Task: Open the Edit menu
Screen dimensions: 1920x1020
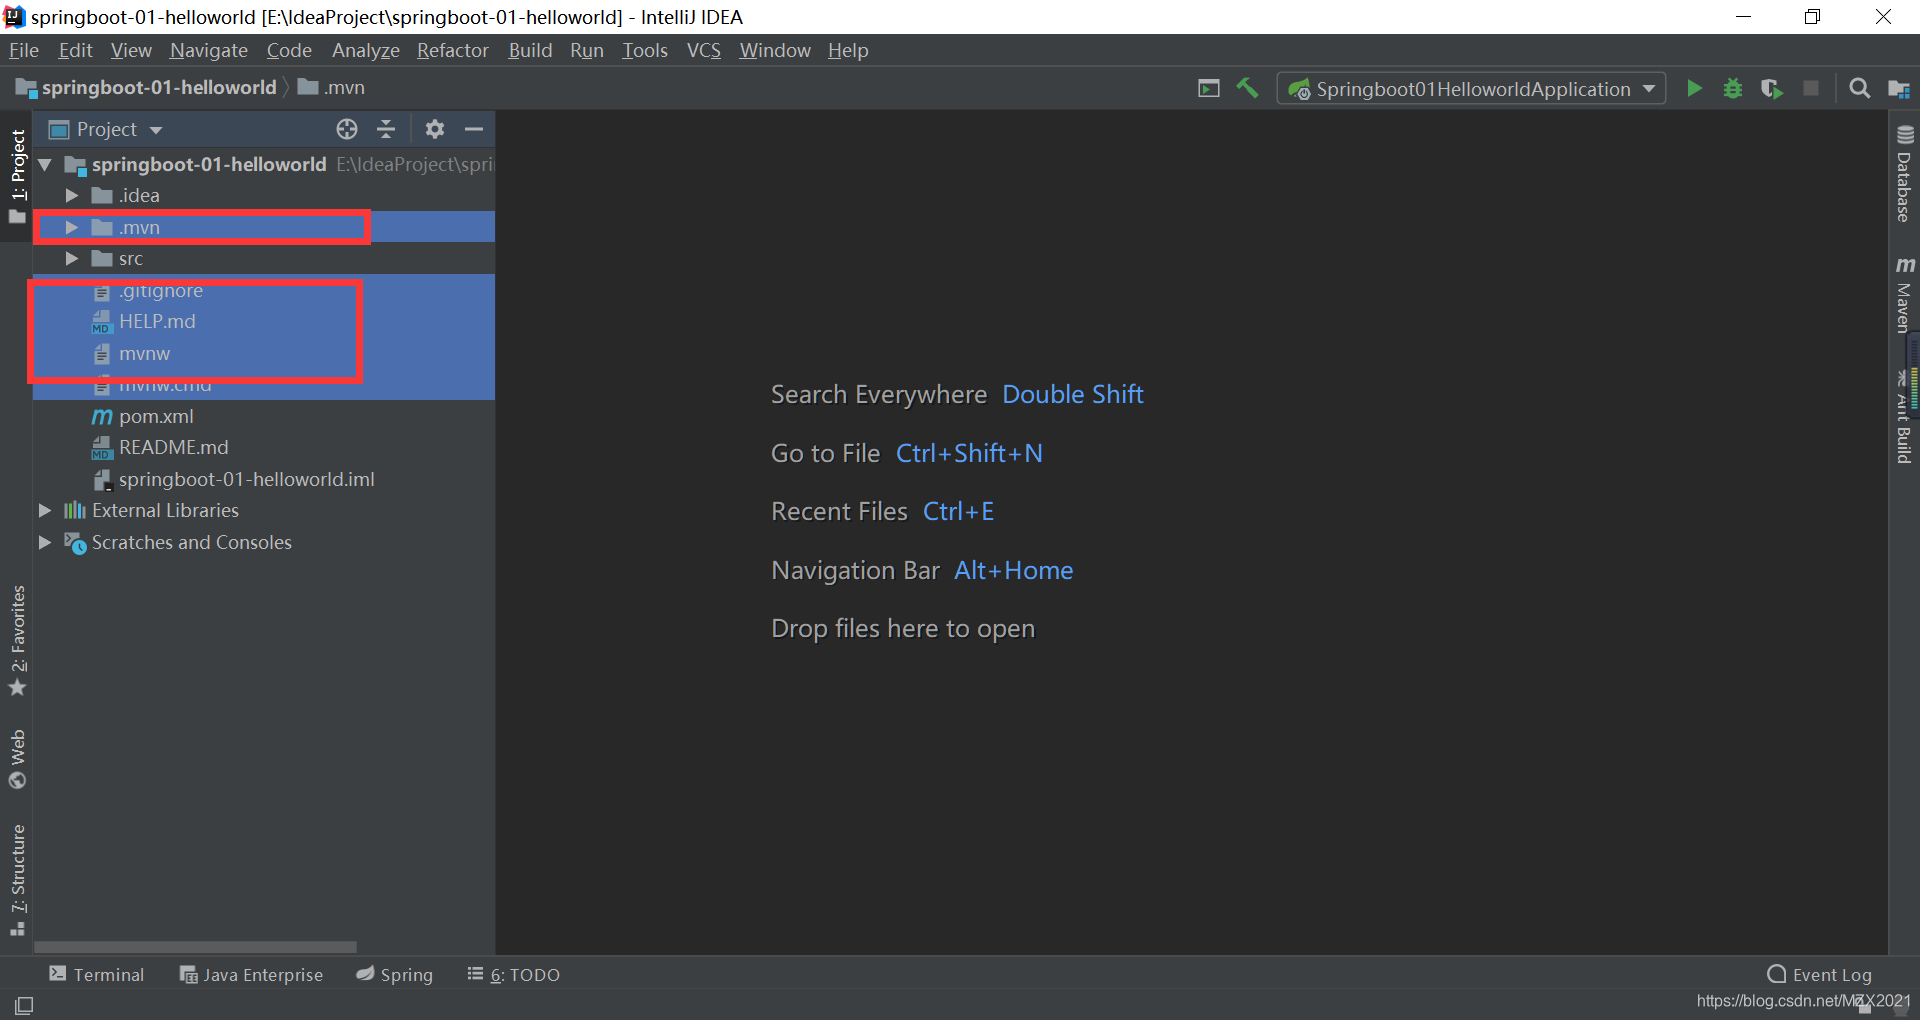Action: coord(75,50)
